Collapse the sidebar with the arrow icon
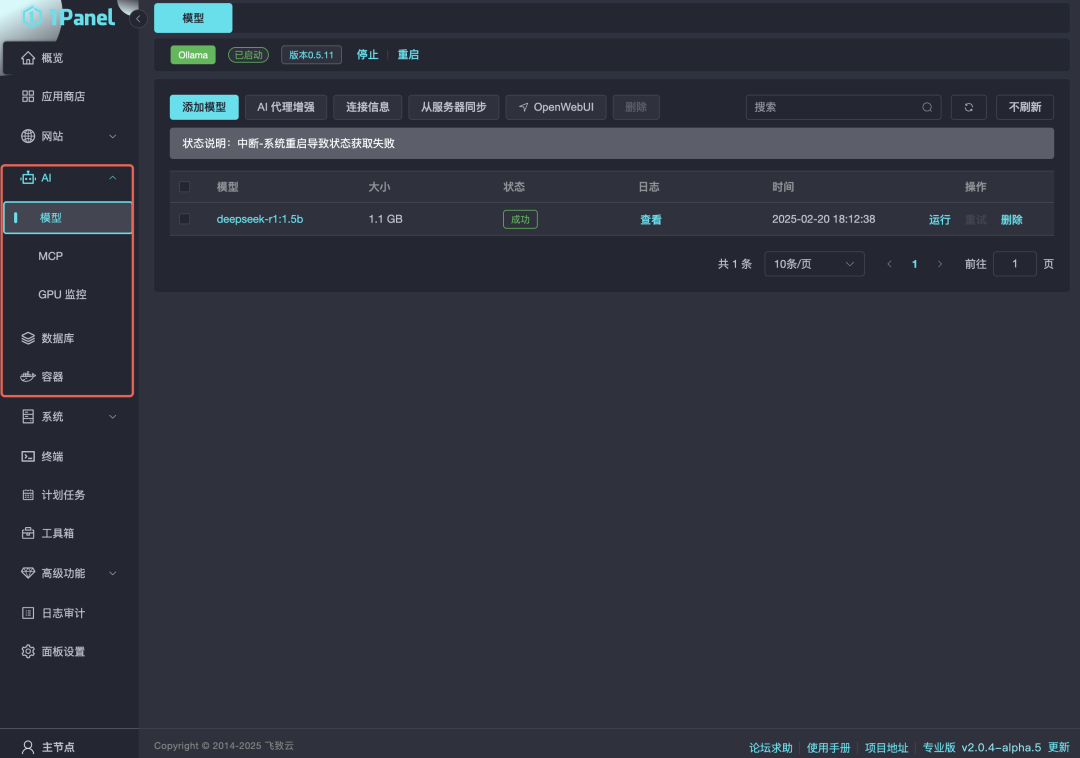Viewport: 1080px width, 758px height. click(x=139, y=19)
